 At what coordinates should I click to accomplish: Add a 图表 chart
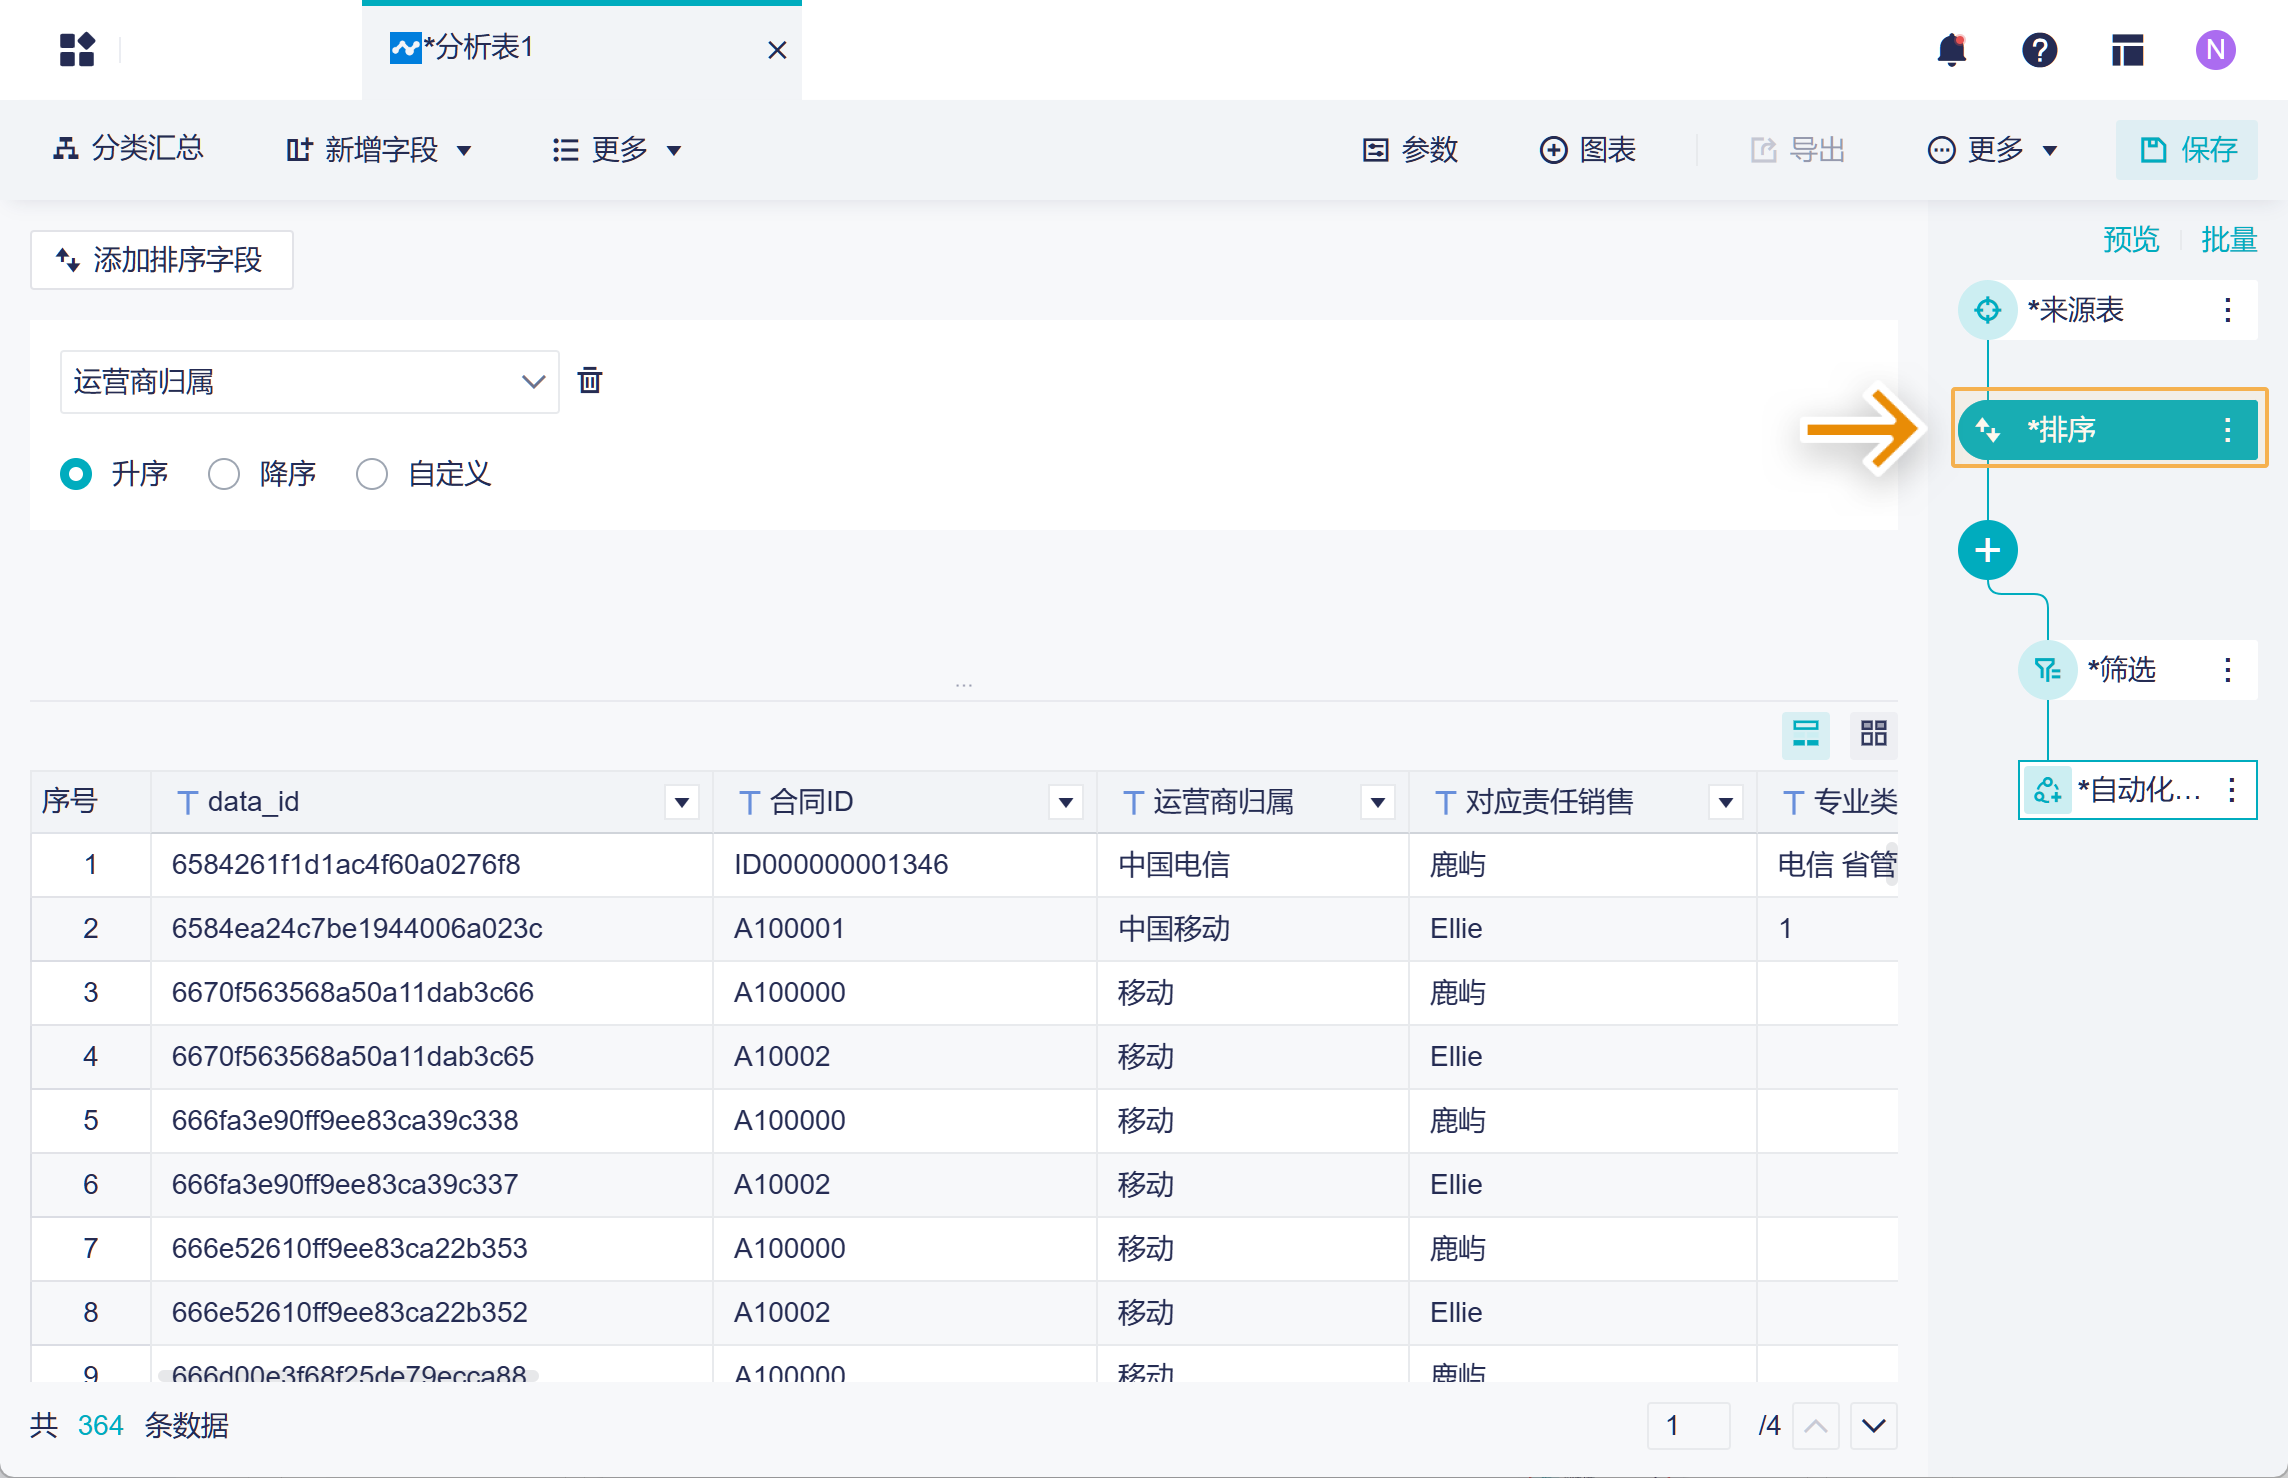click(x=1587, y=150)
